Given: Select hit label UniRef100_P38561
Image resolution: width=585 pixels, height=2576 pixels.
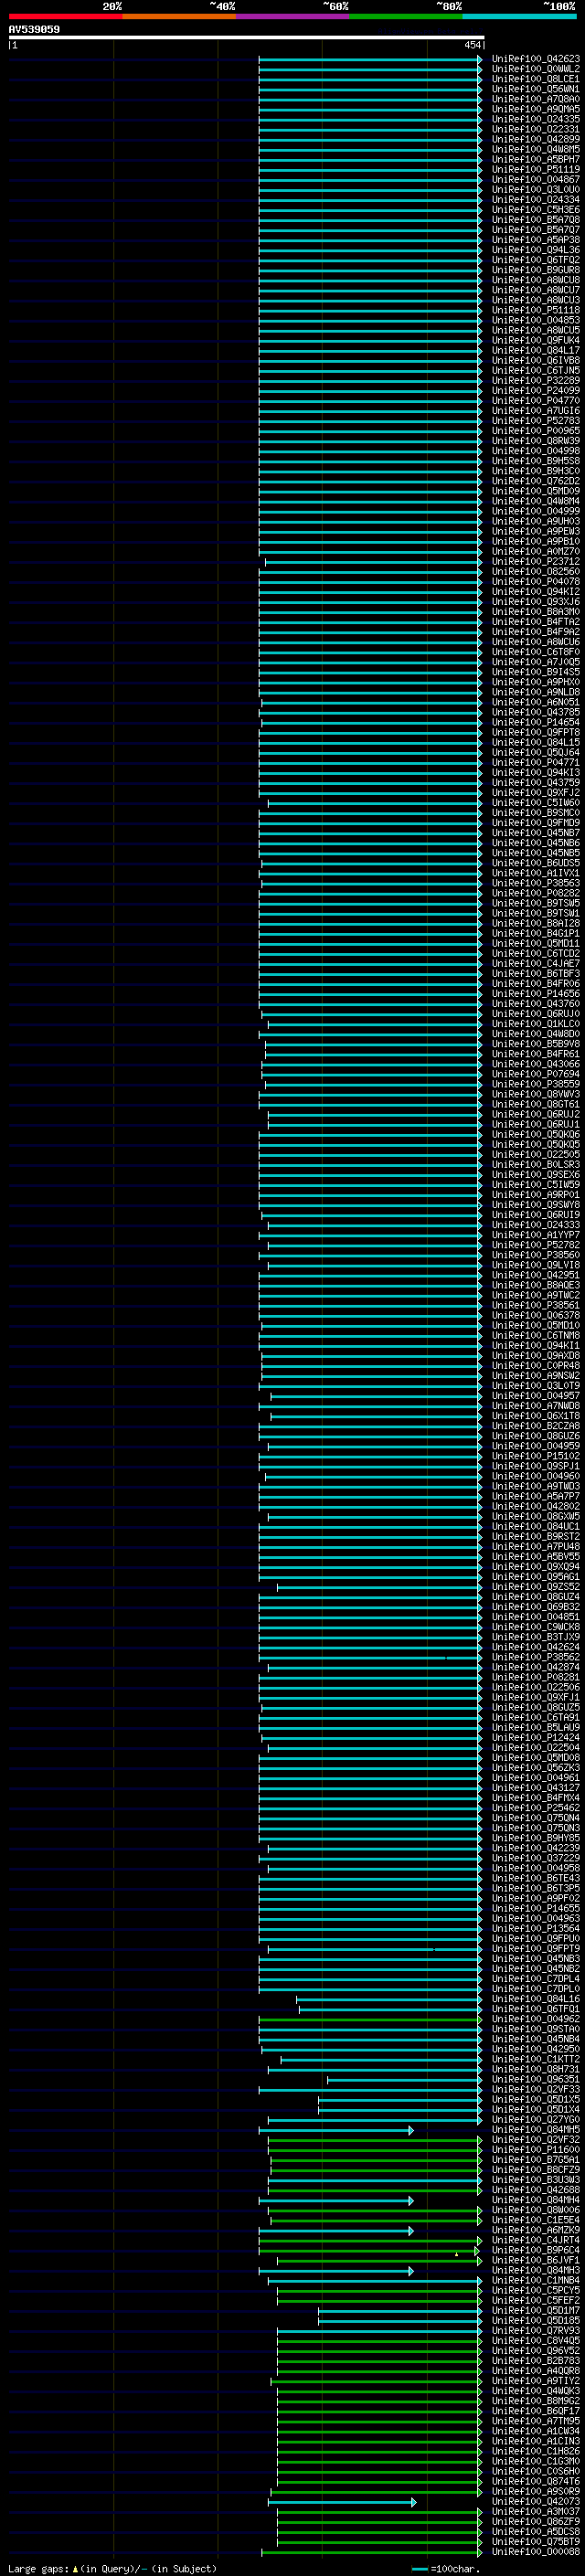Looking at the screenshot, I should coord(536,1305).
